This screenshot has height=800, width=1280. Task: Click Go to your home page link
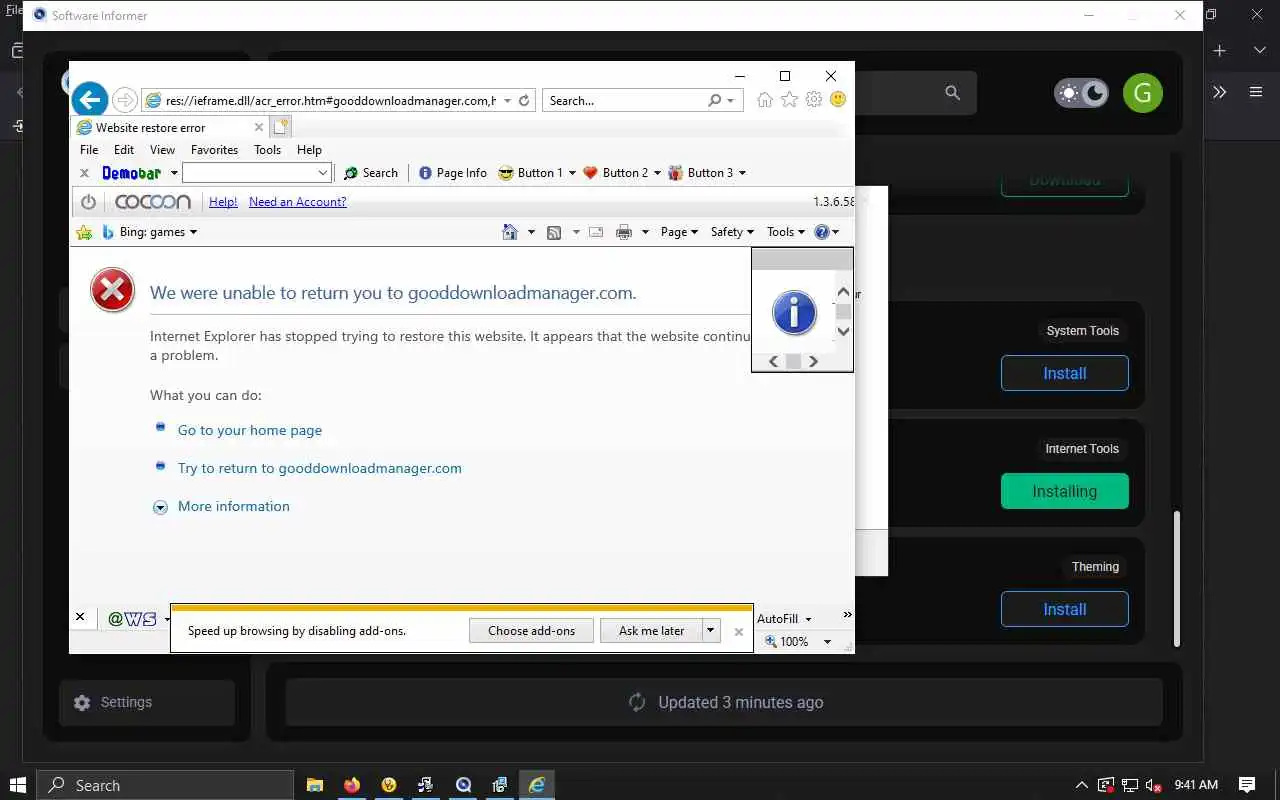click(250, 430)
